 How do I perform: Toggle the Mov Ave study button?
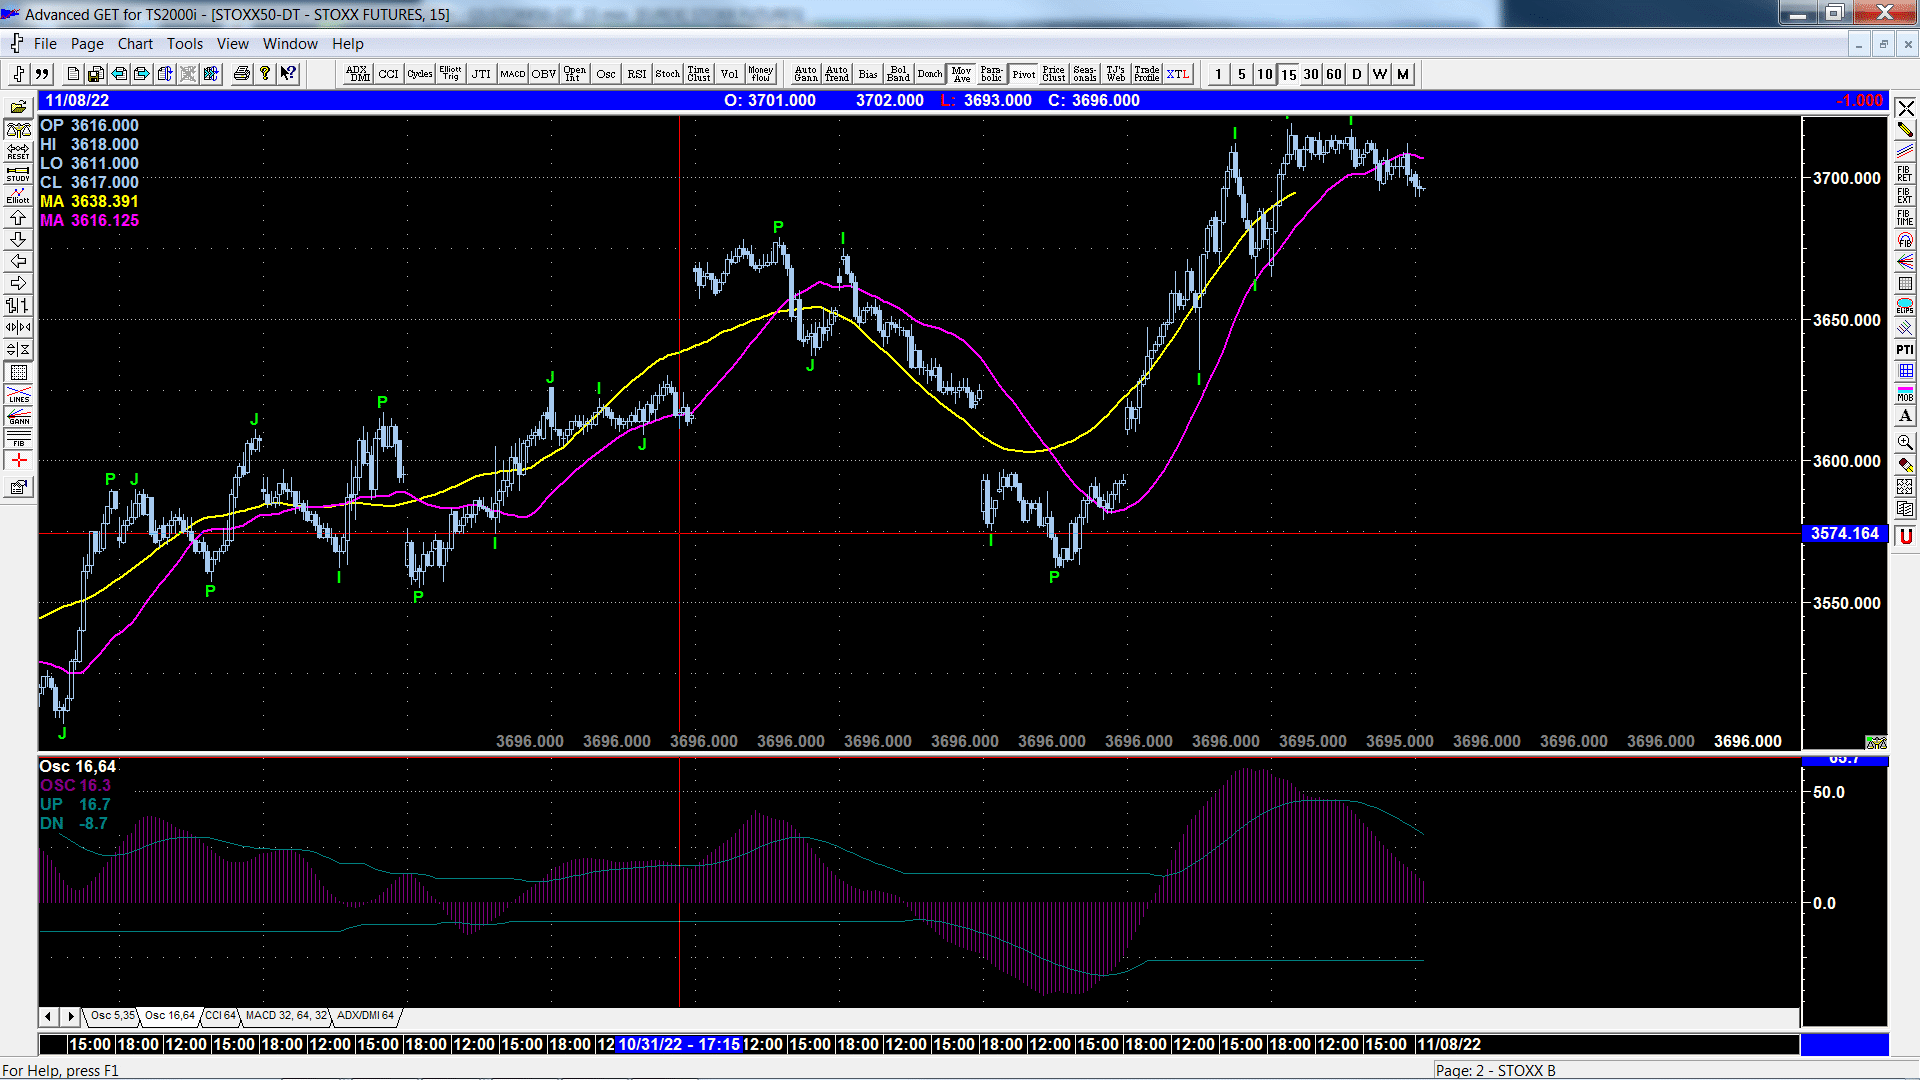961,74
